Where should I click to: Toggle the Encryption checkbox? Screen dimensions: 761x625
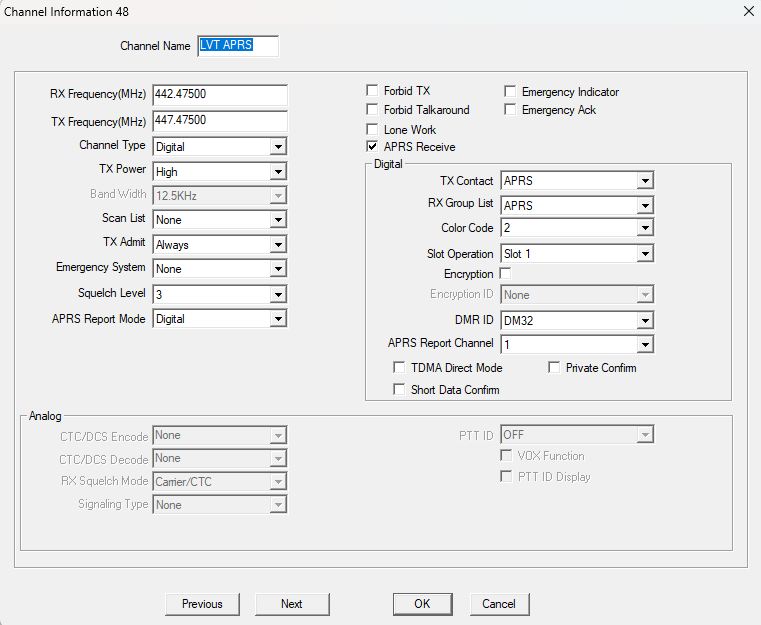tap(505, 274)
